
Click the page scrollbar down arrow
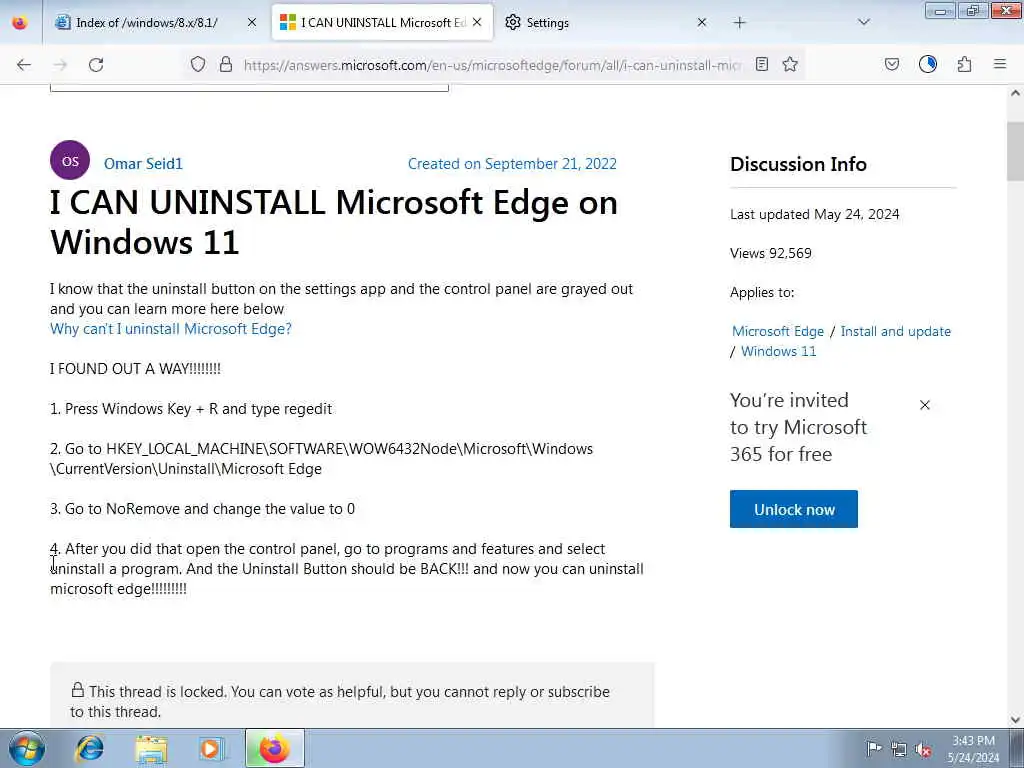pyautogui.click(x=1015, y=720)
